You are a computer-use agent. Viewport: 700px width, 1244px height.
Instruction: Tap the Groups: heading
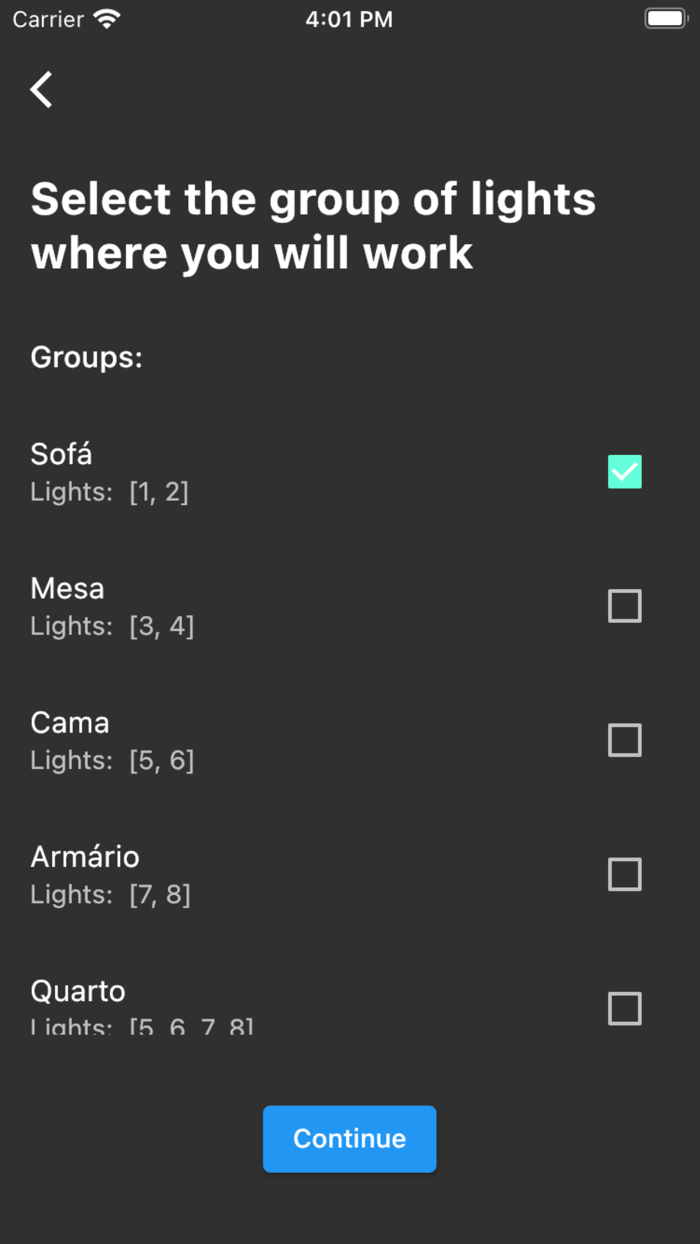tap(86, 357)
